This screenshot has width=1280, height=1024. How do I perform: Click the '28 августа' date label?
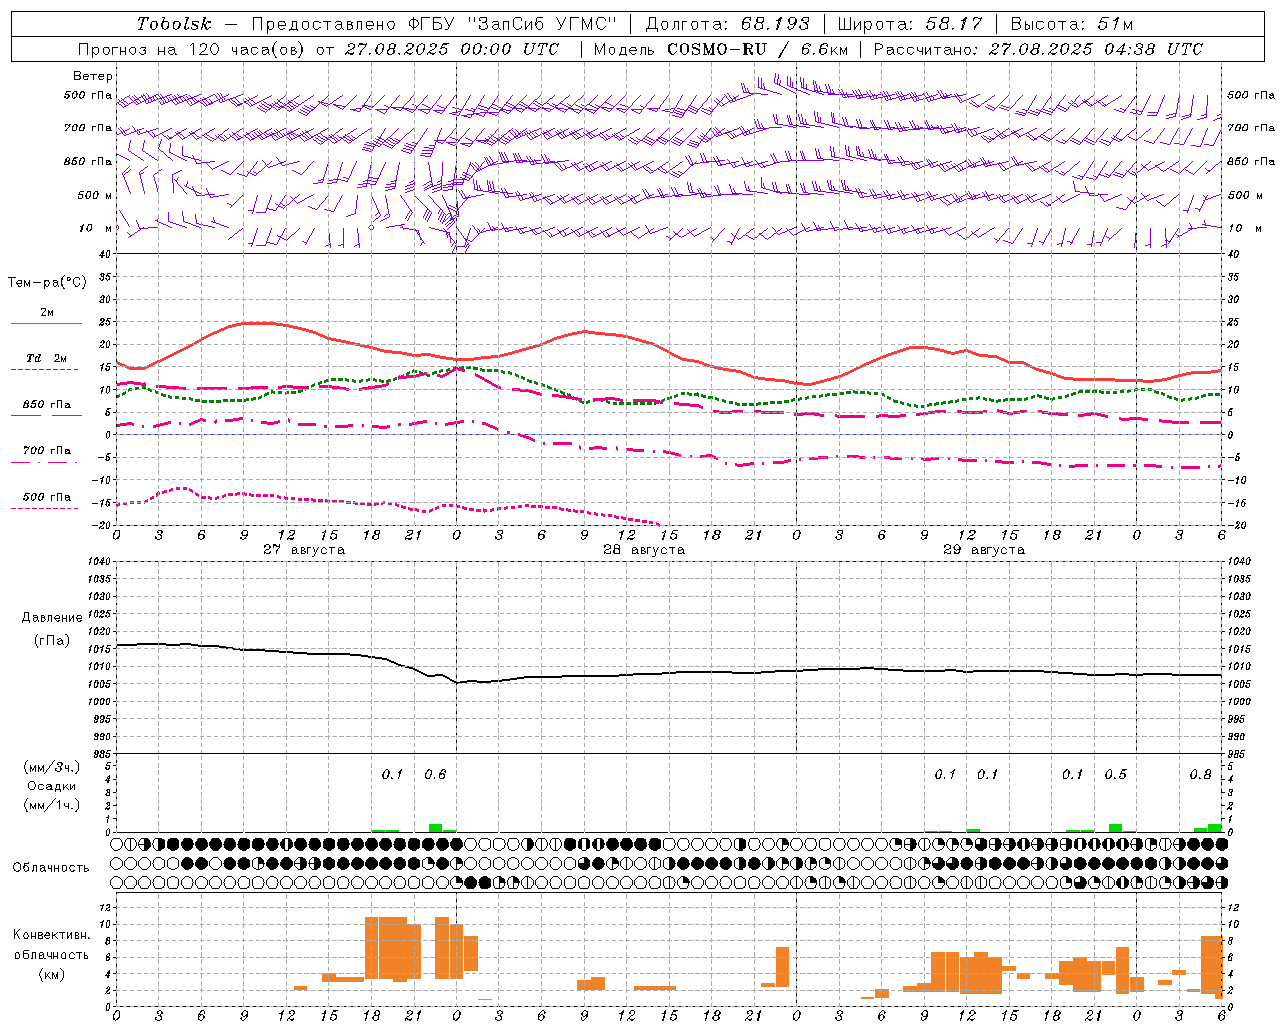[x=644, y=550]
